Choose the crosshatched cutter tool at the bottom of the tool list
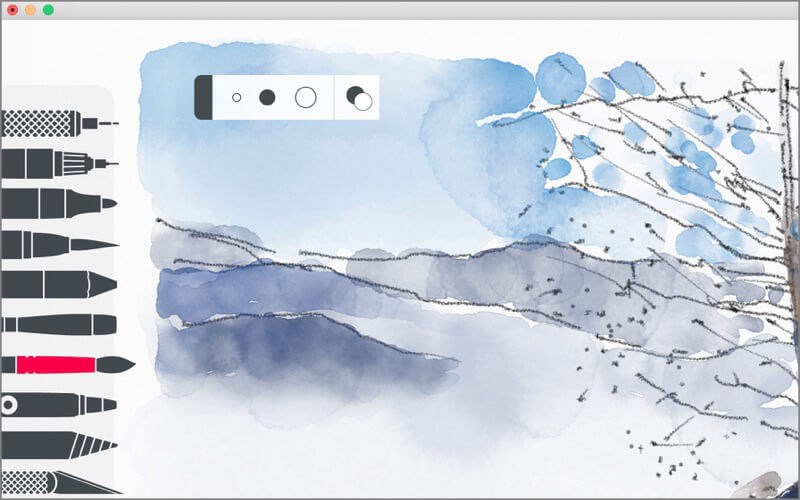Viewport: 800px width, 500px height. coord(61,483)
